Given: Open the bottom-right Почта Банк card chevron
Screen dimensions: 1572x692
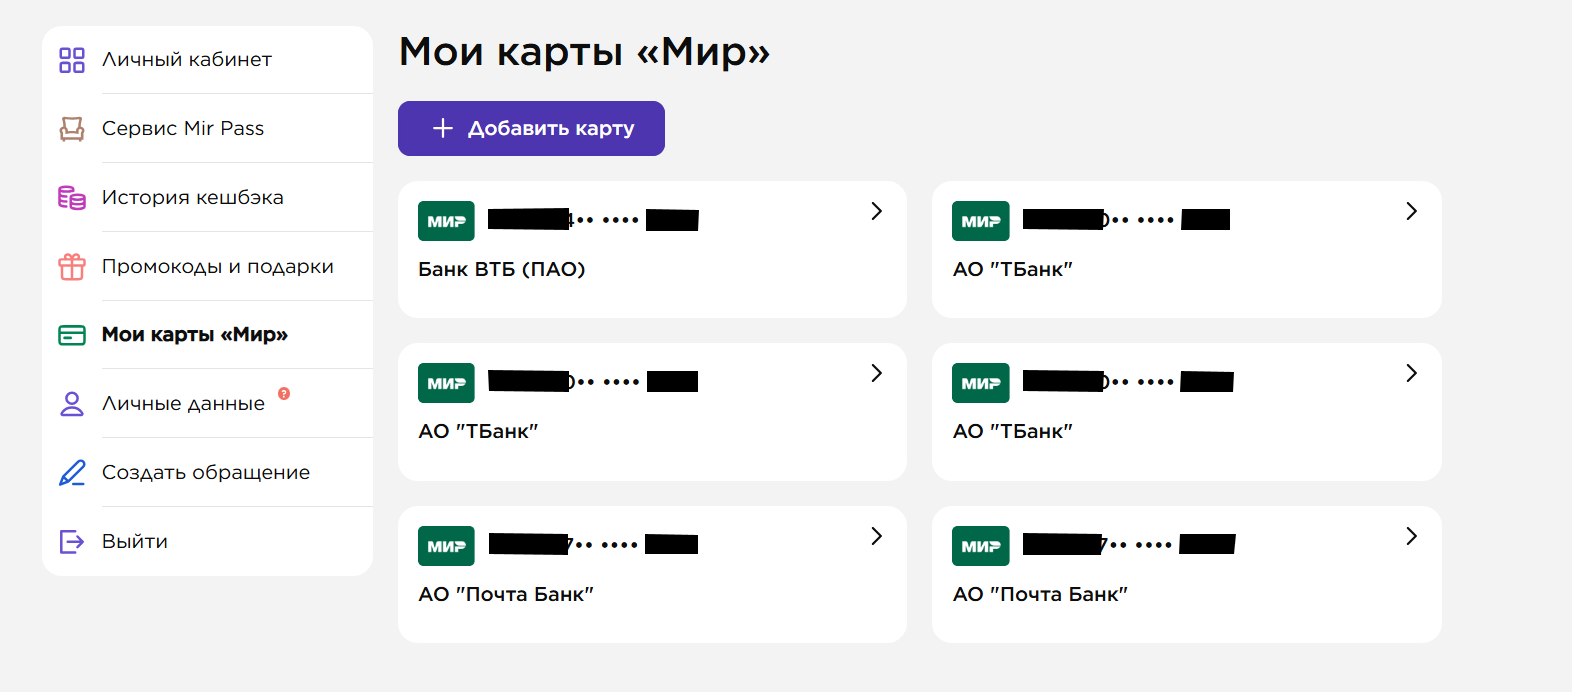Looking at the screenshot, I should tap(1411, 536).
